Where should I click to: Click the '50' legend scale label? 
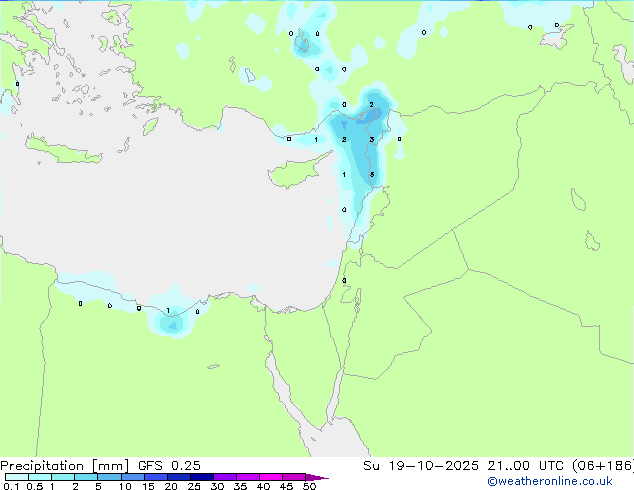[x=309, y=486]
